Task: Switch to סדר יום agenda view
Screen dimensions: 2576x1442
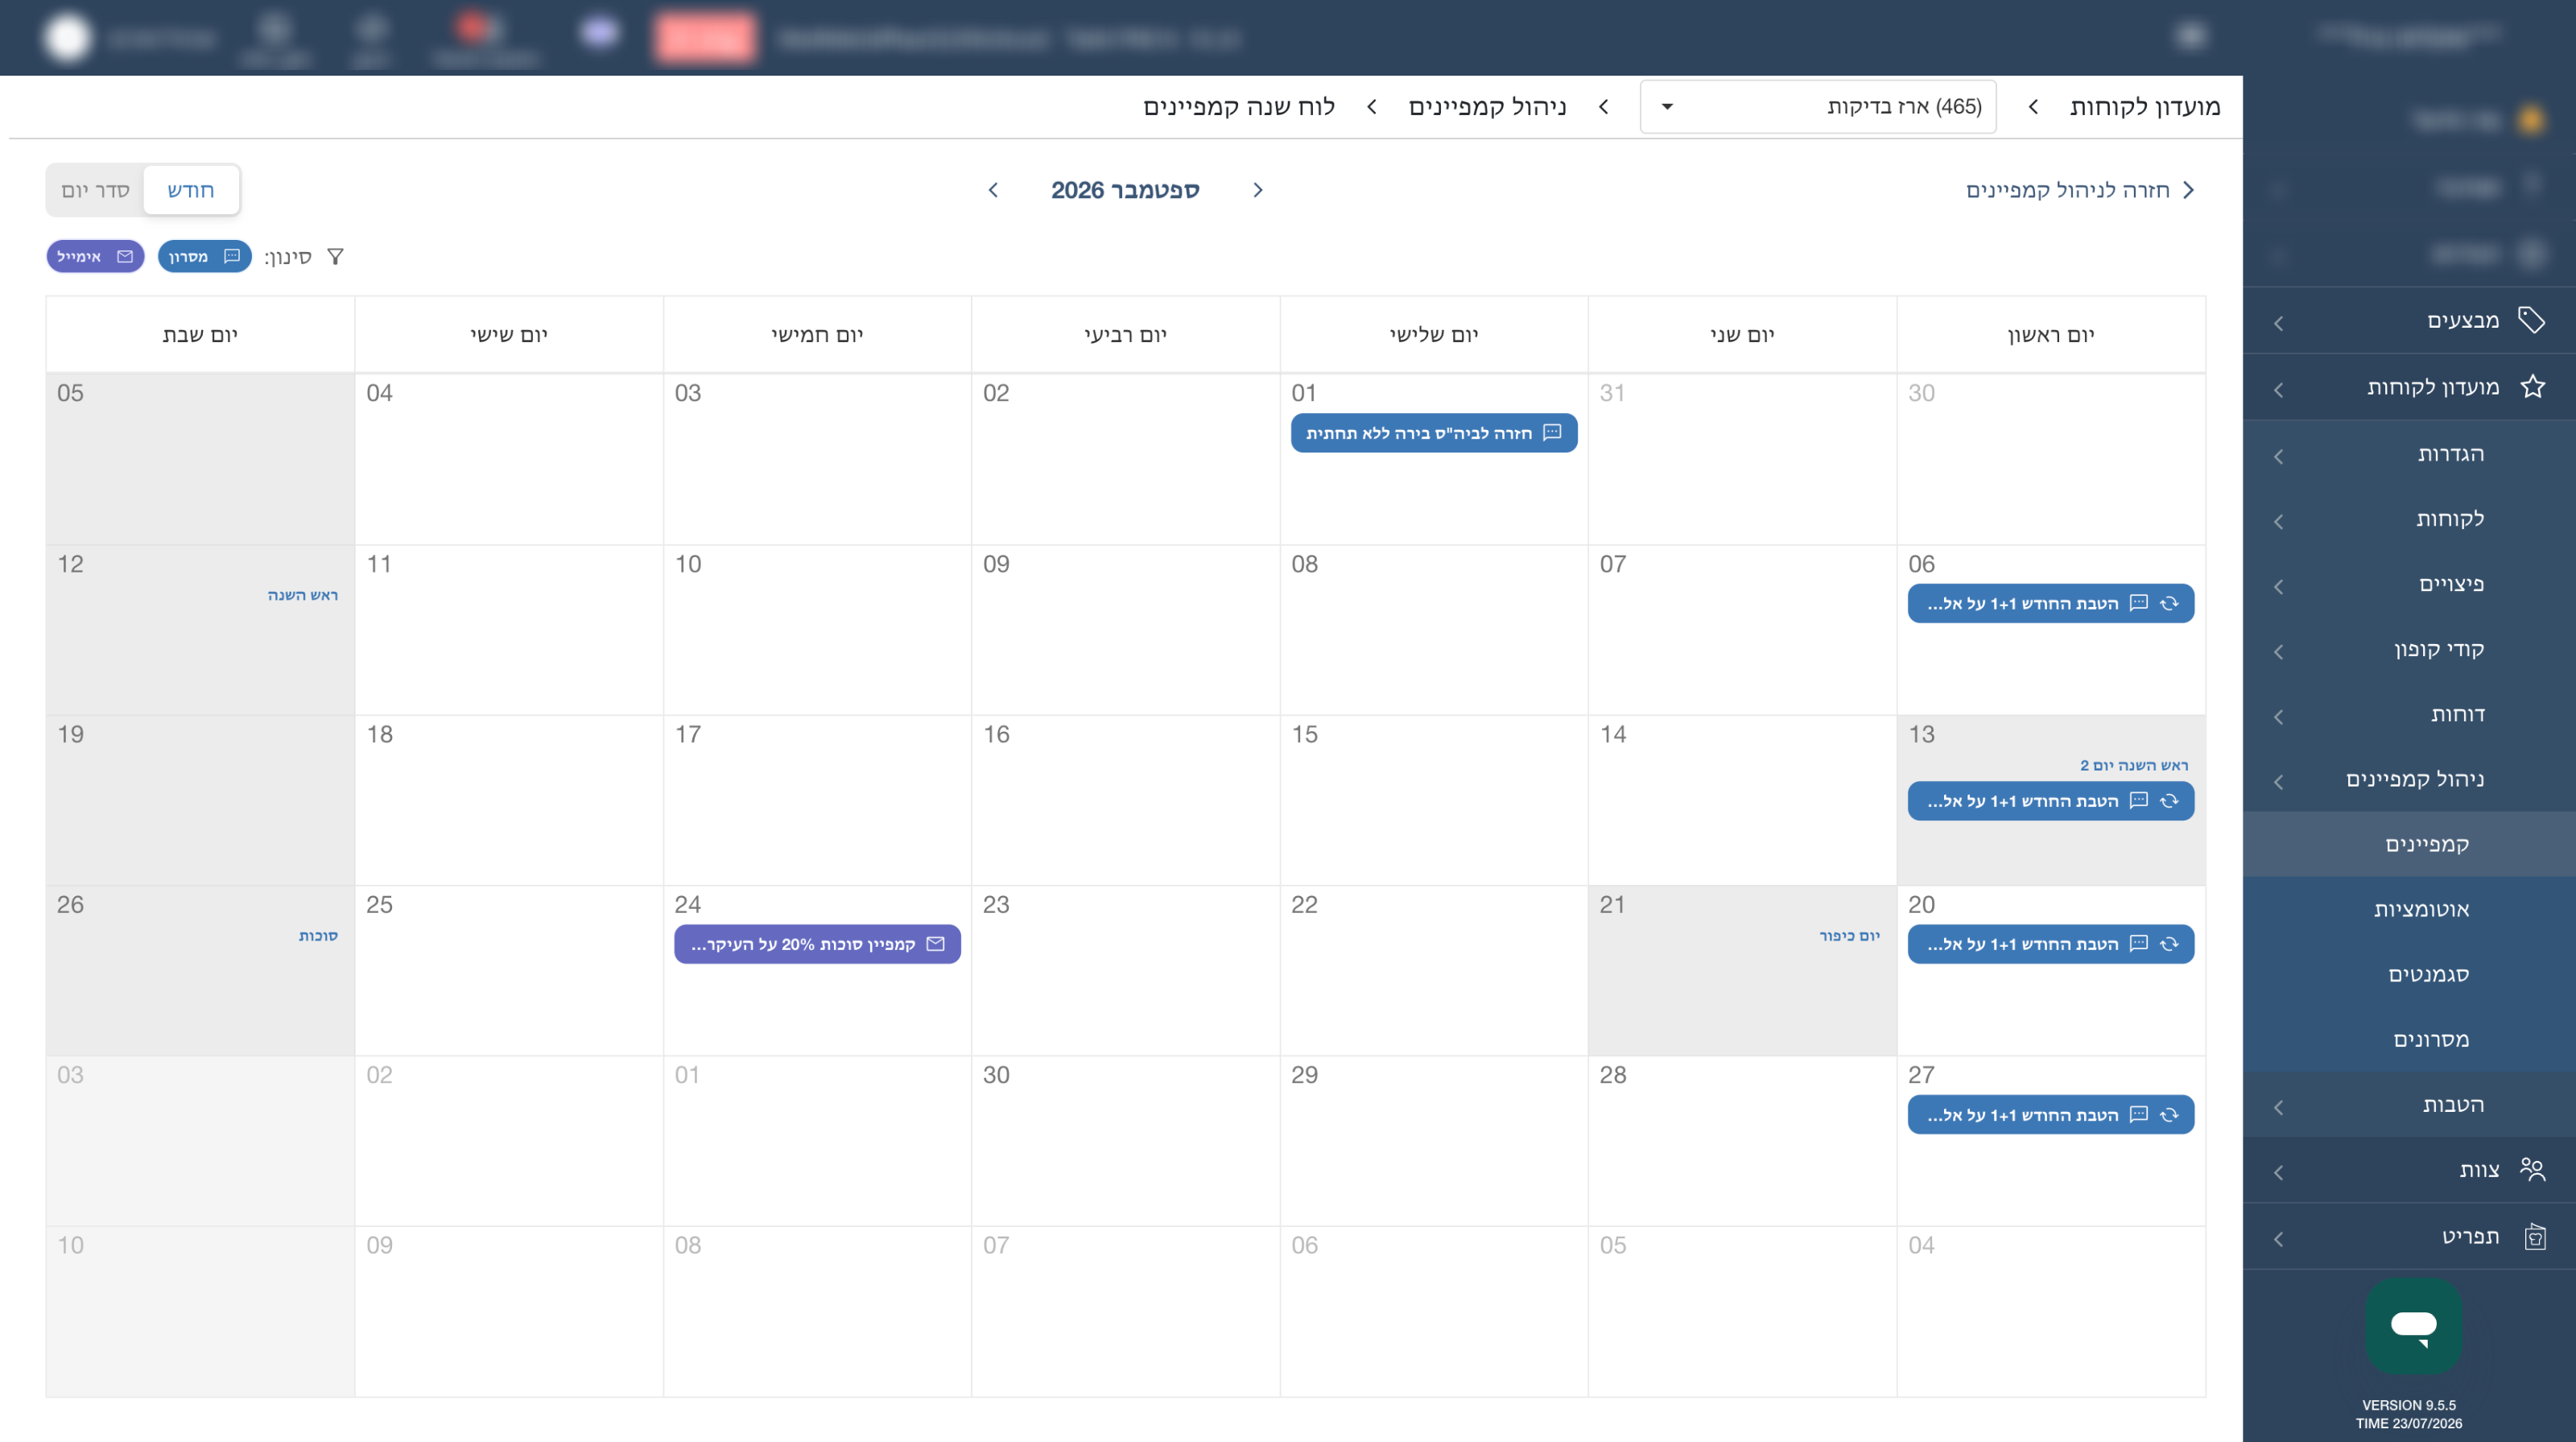Action: (96, 190)
